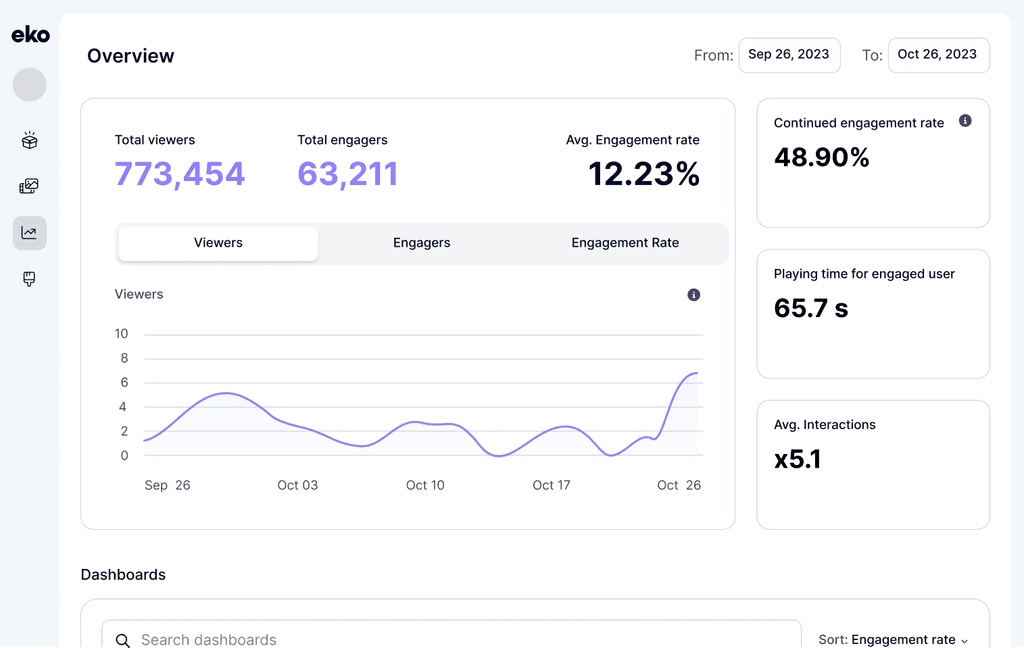Viewport: 1024px width, 648px height.
Task: Open the From date picker showing Sep 26, 2023
Action: [789, 55]
